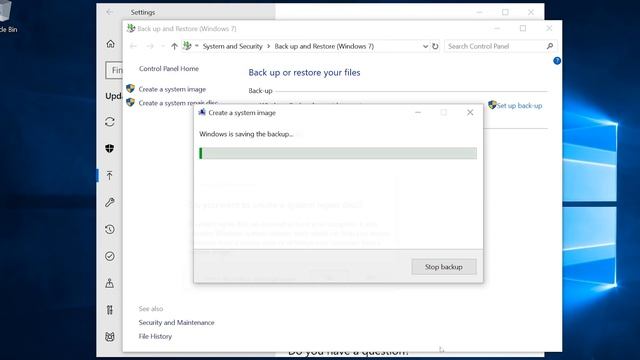Click recent locations dropdown arrow

(x=163, y=46)
